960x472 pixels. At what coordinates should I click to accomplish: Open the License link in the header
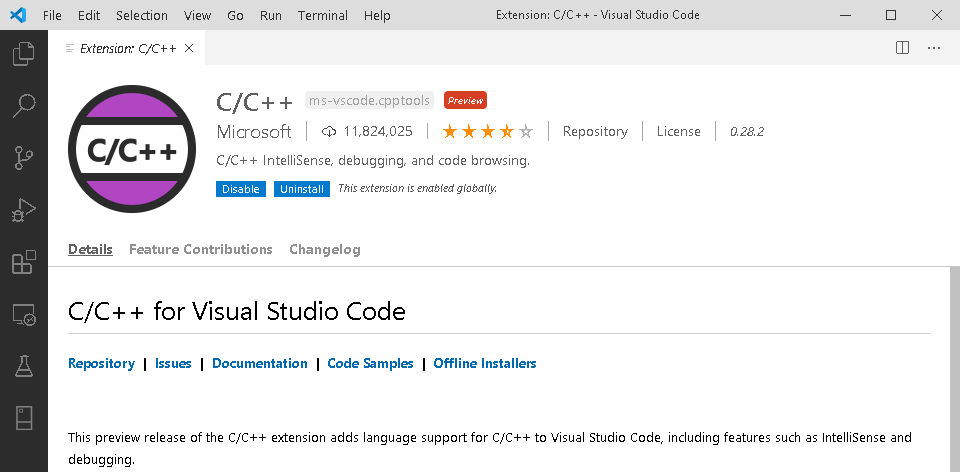point(678,131)
